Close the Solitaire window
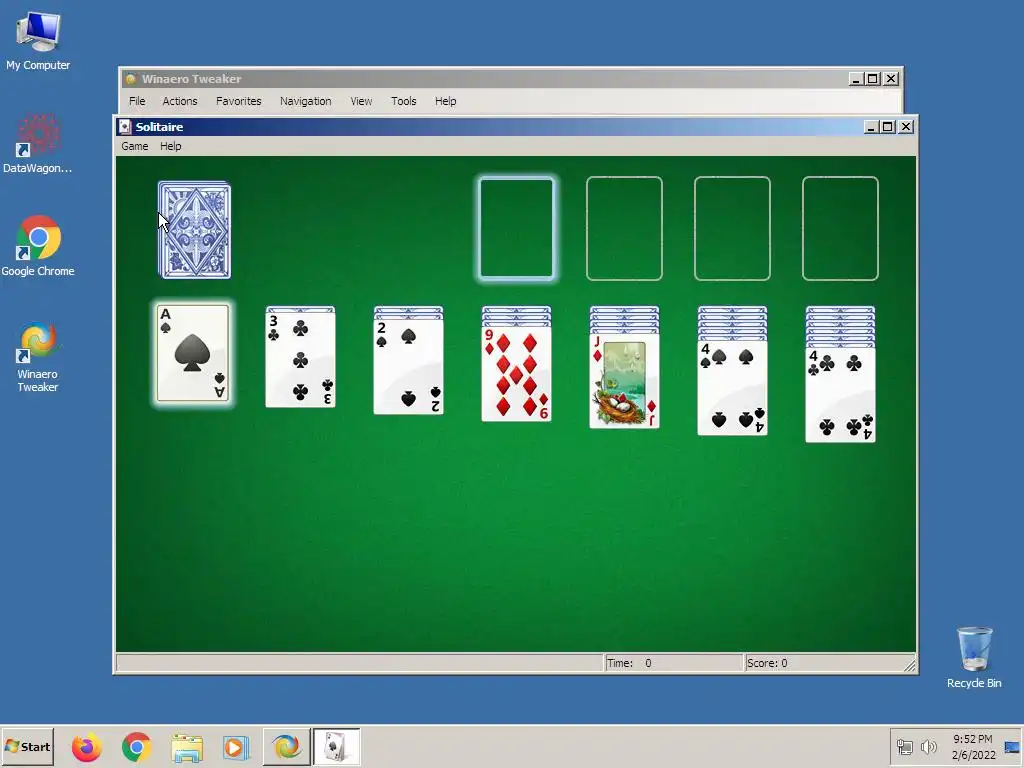Screen dimensions: 1024x768 (906, 127)
